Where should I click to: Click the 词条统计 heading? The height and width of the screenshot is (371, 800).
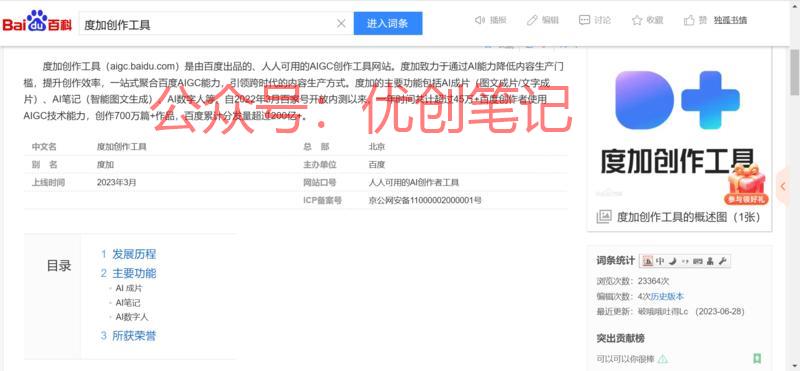615,261
